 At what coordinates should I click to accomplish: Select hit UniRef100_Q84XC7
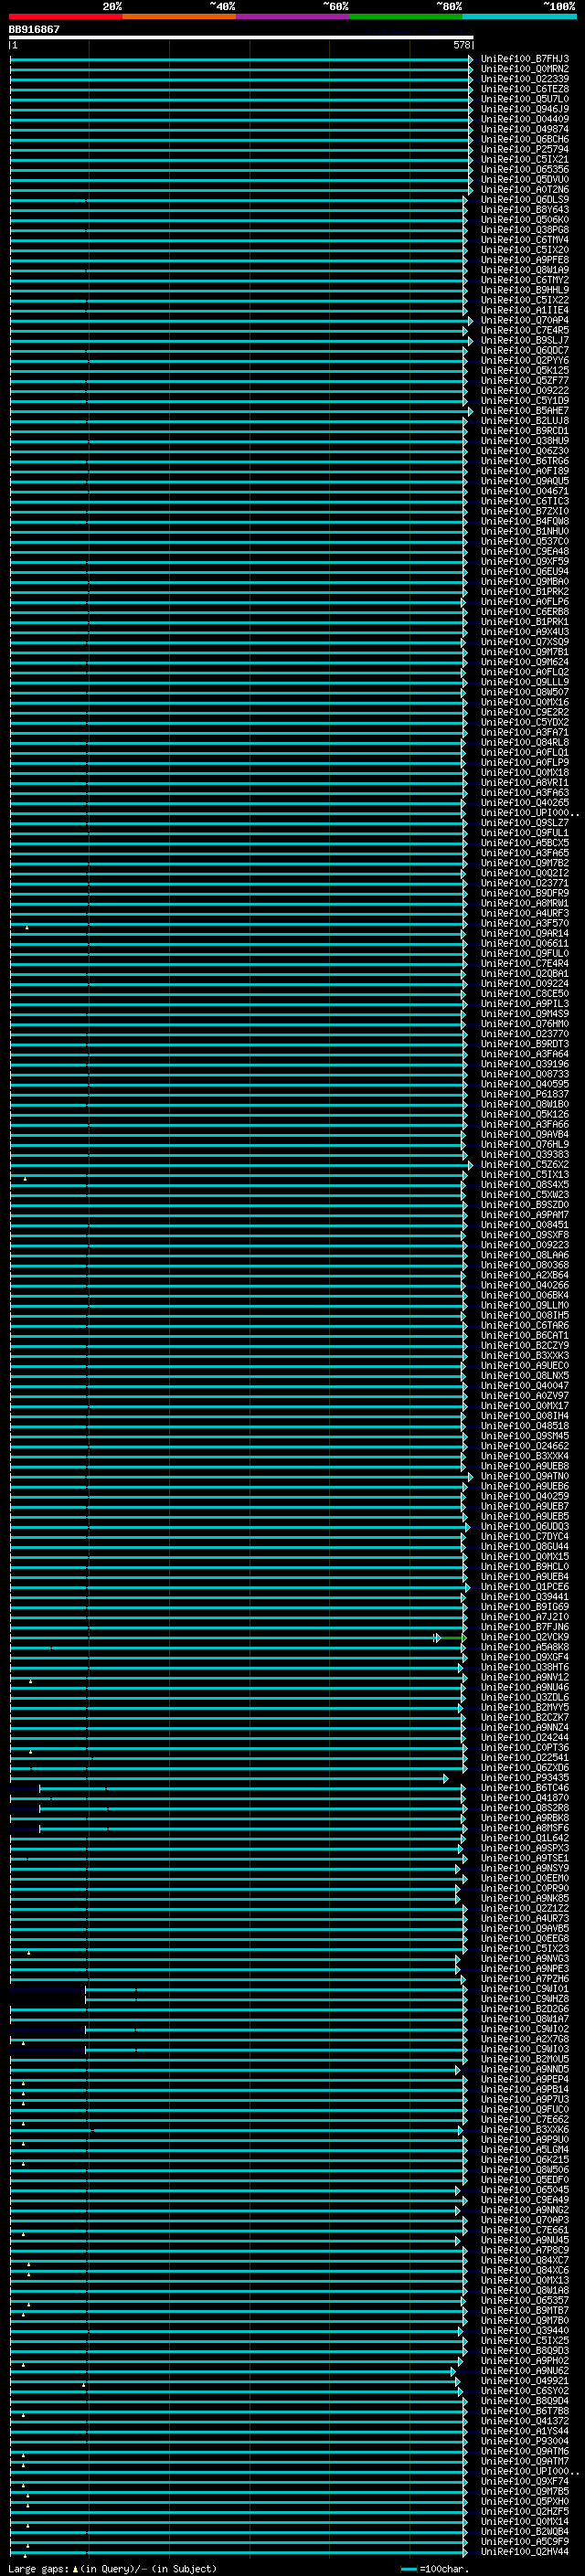(524, 2261)
